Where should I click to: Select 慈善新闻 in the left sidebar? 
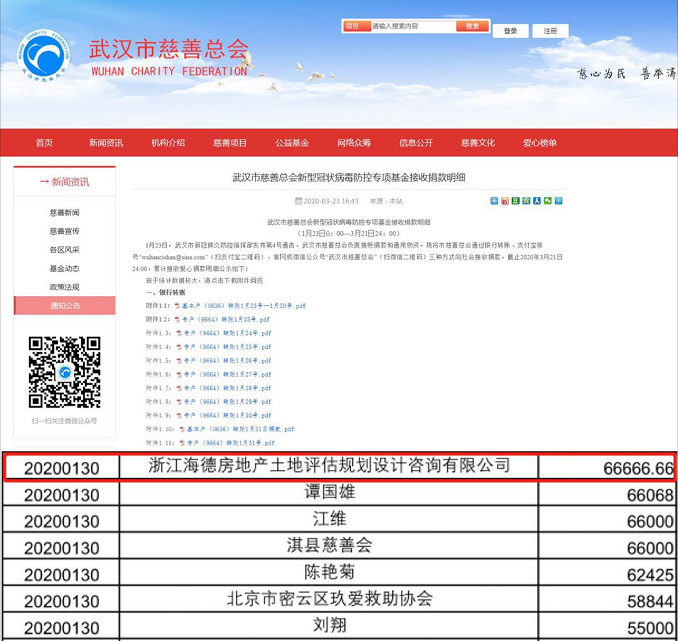coord(65,213)
